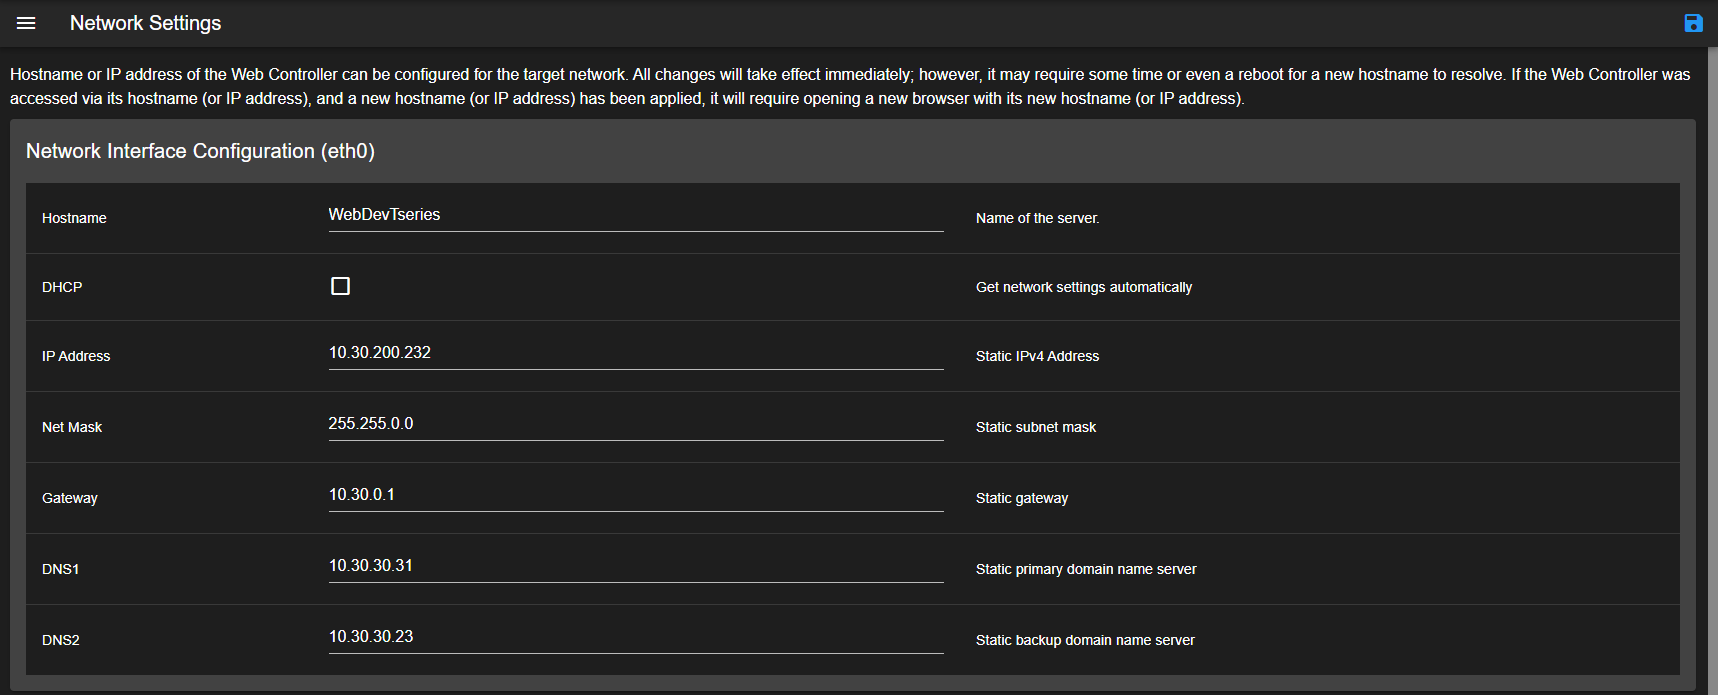Click 'Static primary domain name server' description
The image size is (1718, 695).
coord(1086,569)
